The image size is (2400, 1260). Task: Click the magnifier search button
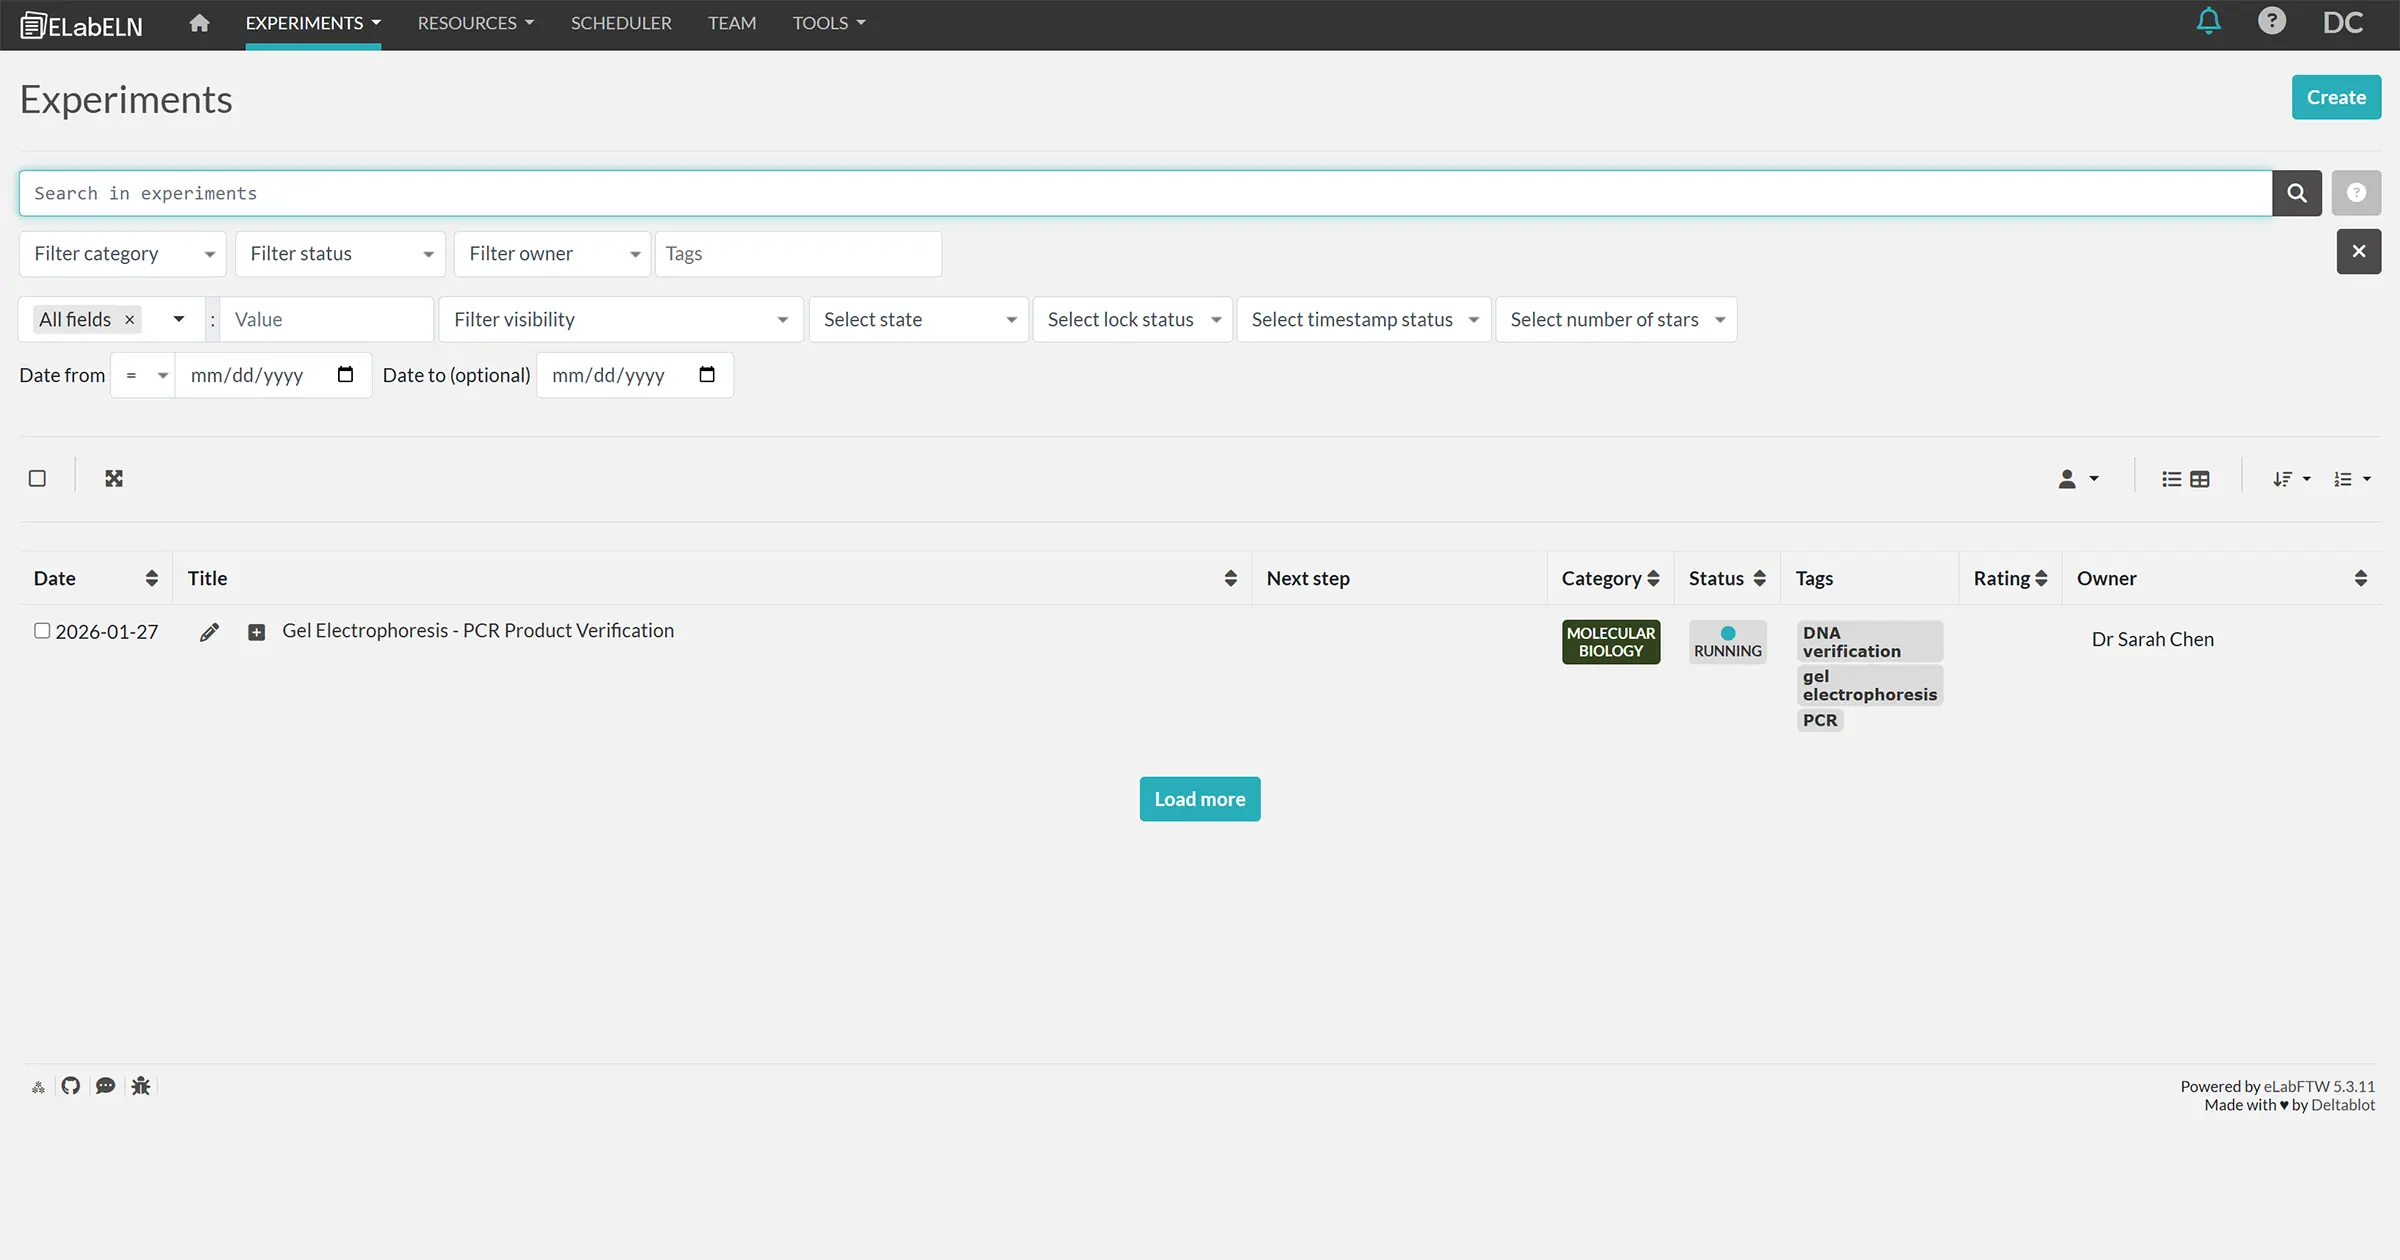2296,193
